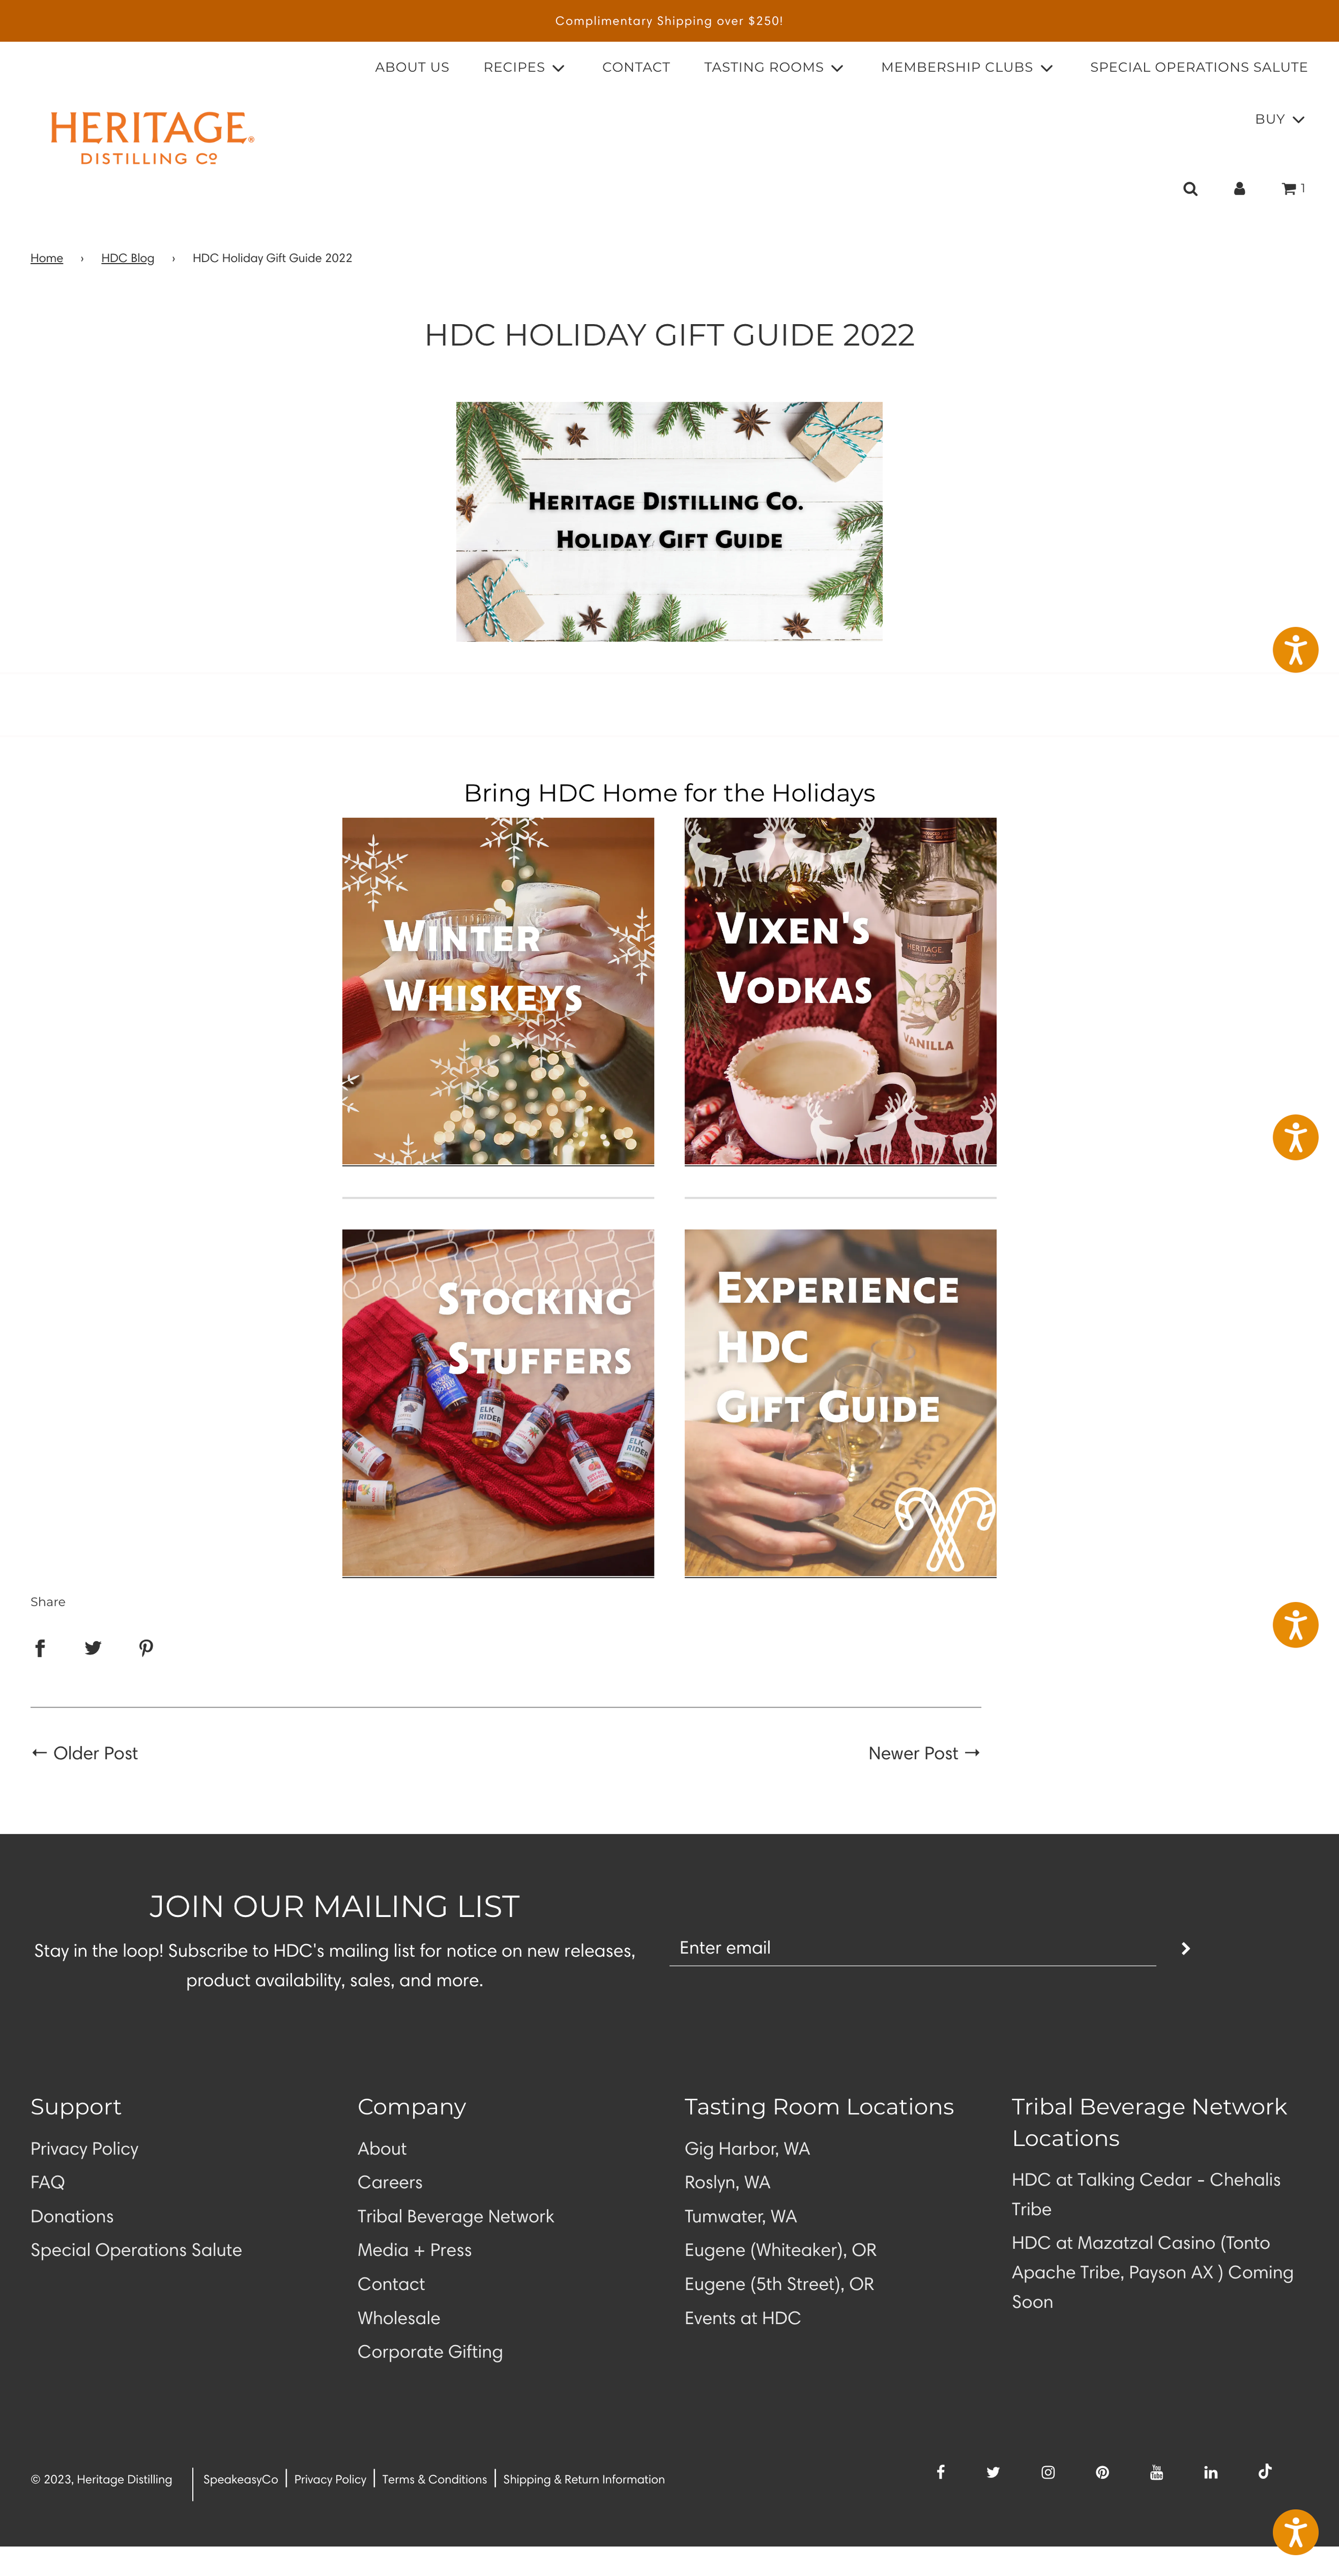Share the post on Pinterest icon
Image resolution: width=1339 pixels, height=2576 pixels.
(x=146, y=1648)
